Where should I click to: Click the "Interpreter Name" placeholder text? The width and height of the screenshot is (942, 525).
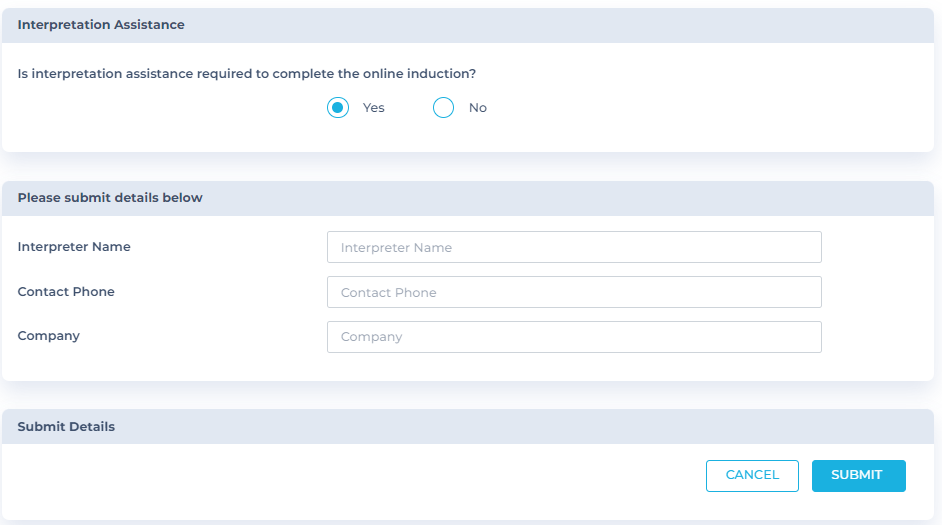[396, 247]
